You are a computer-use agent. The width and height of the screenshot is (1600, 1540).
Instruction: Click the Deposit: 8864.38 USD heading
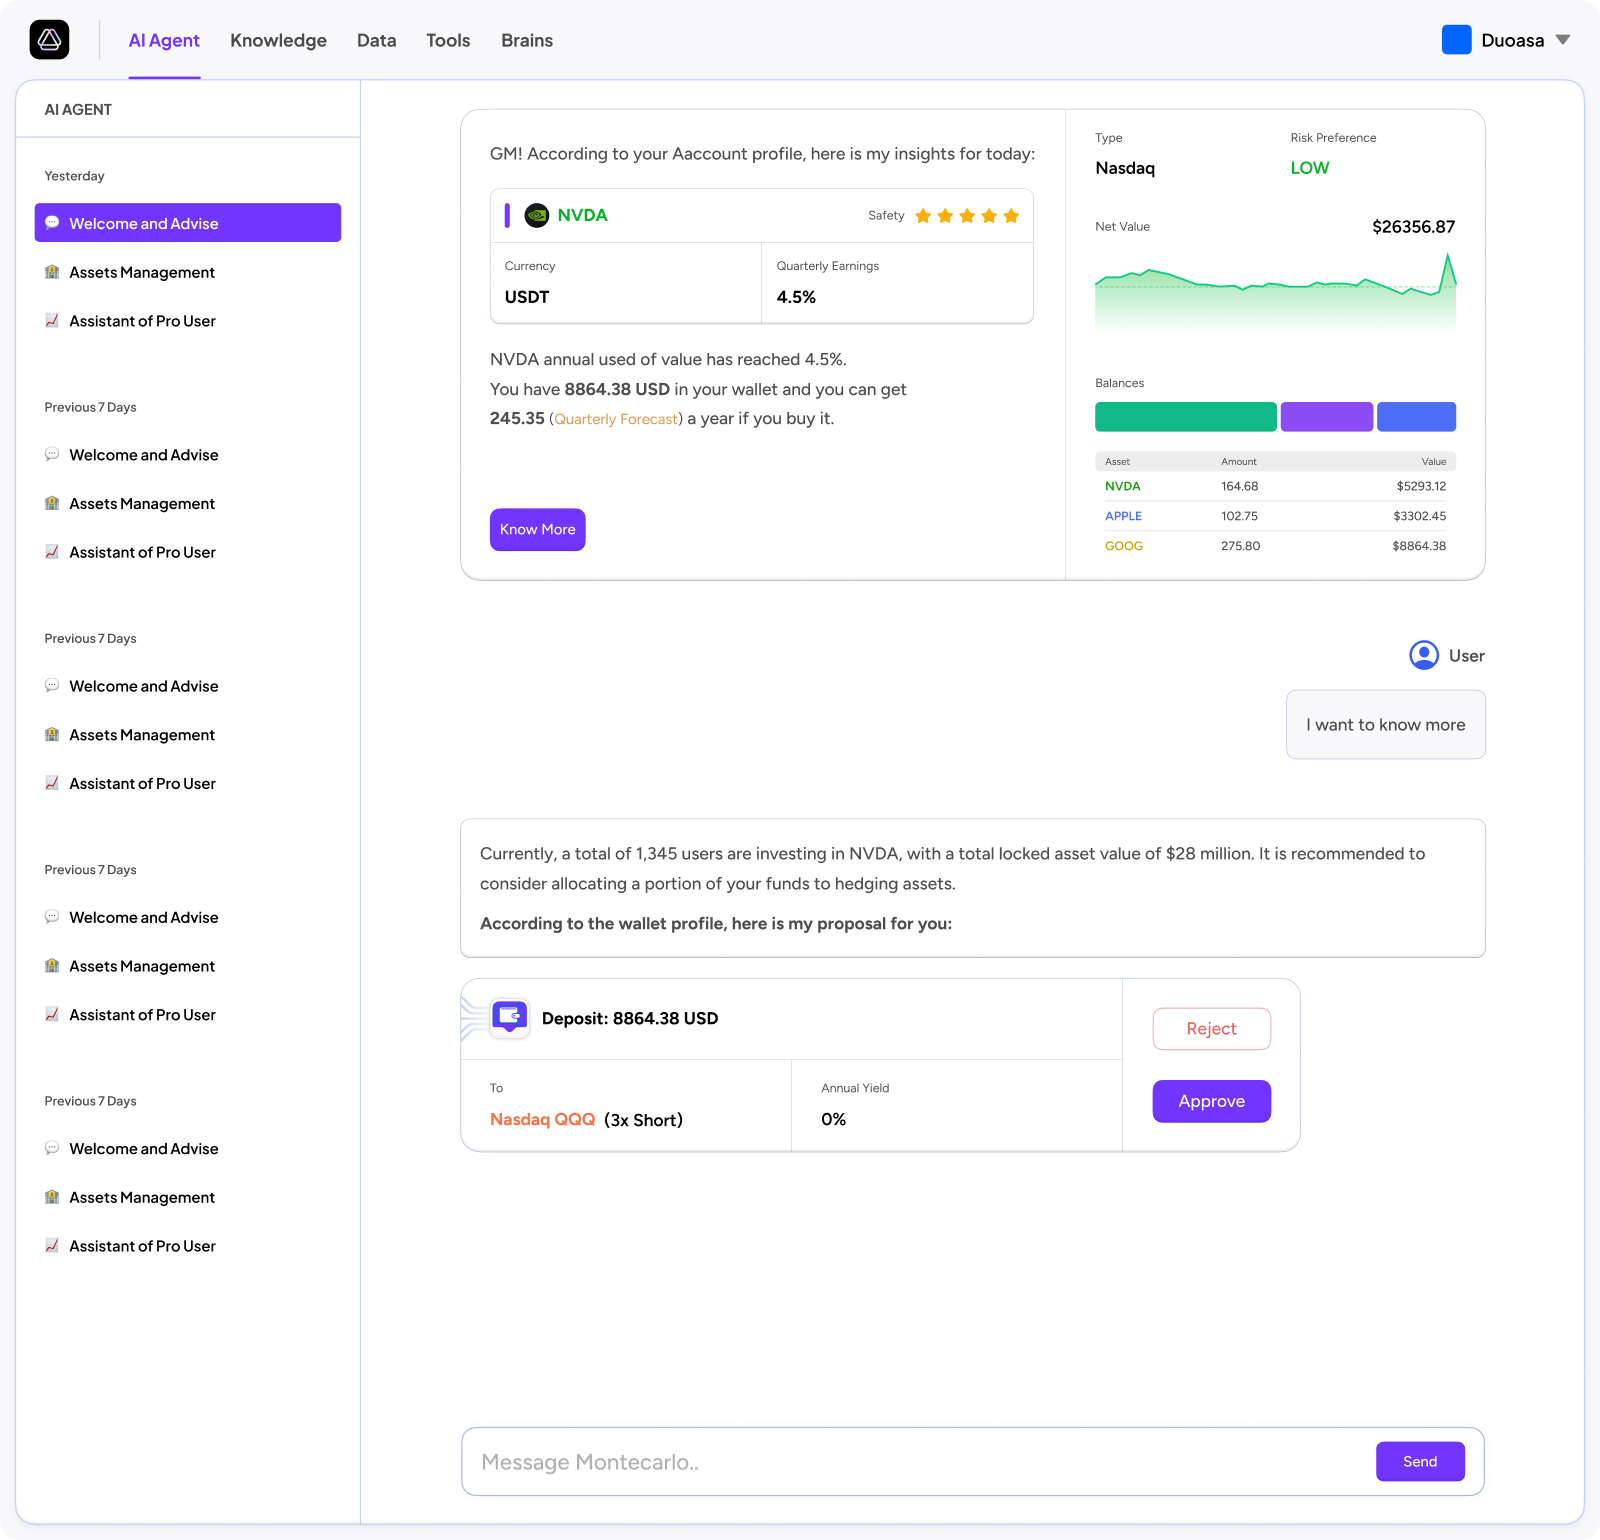coord(630,1018)
